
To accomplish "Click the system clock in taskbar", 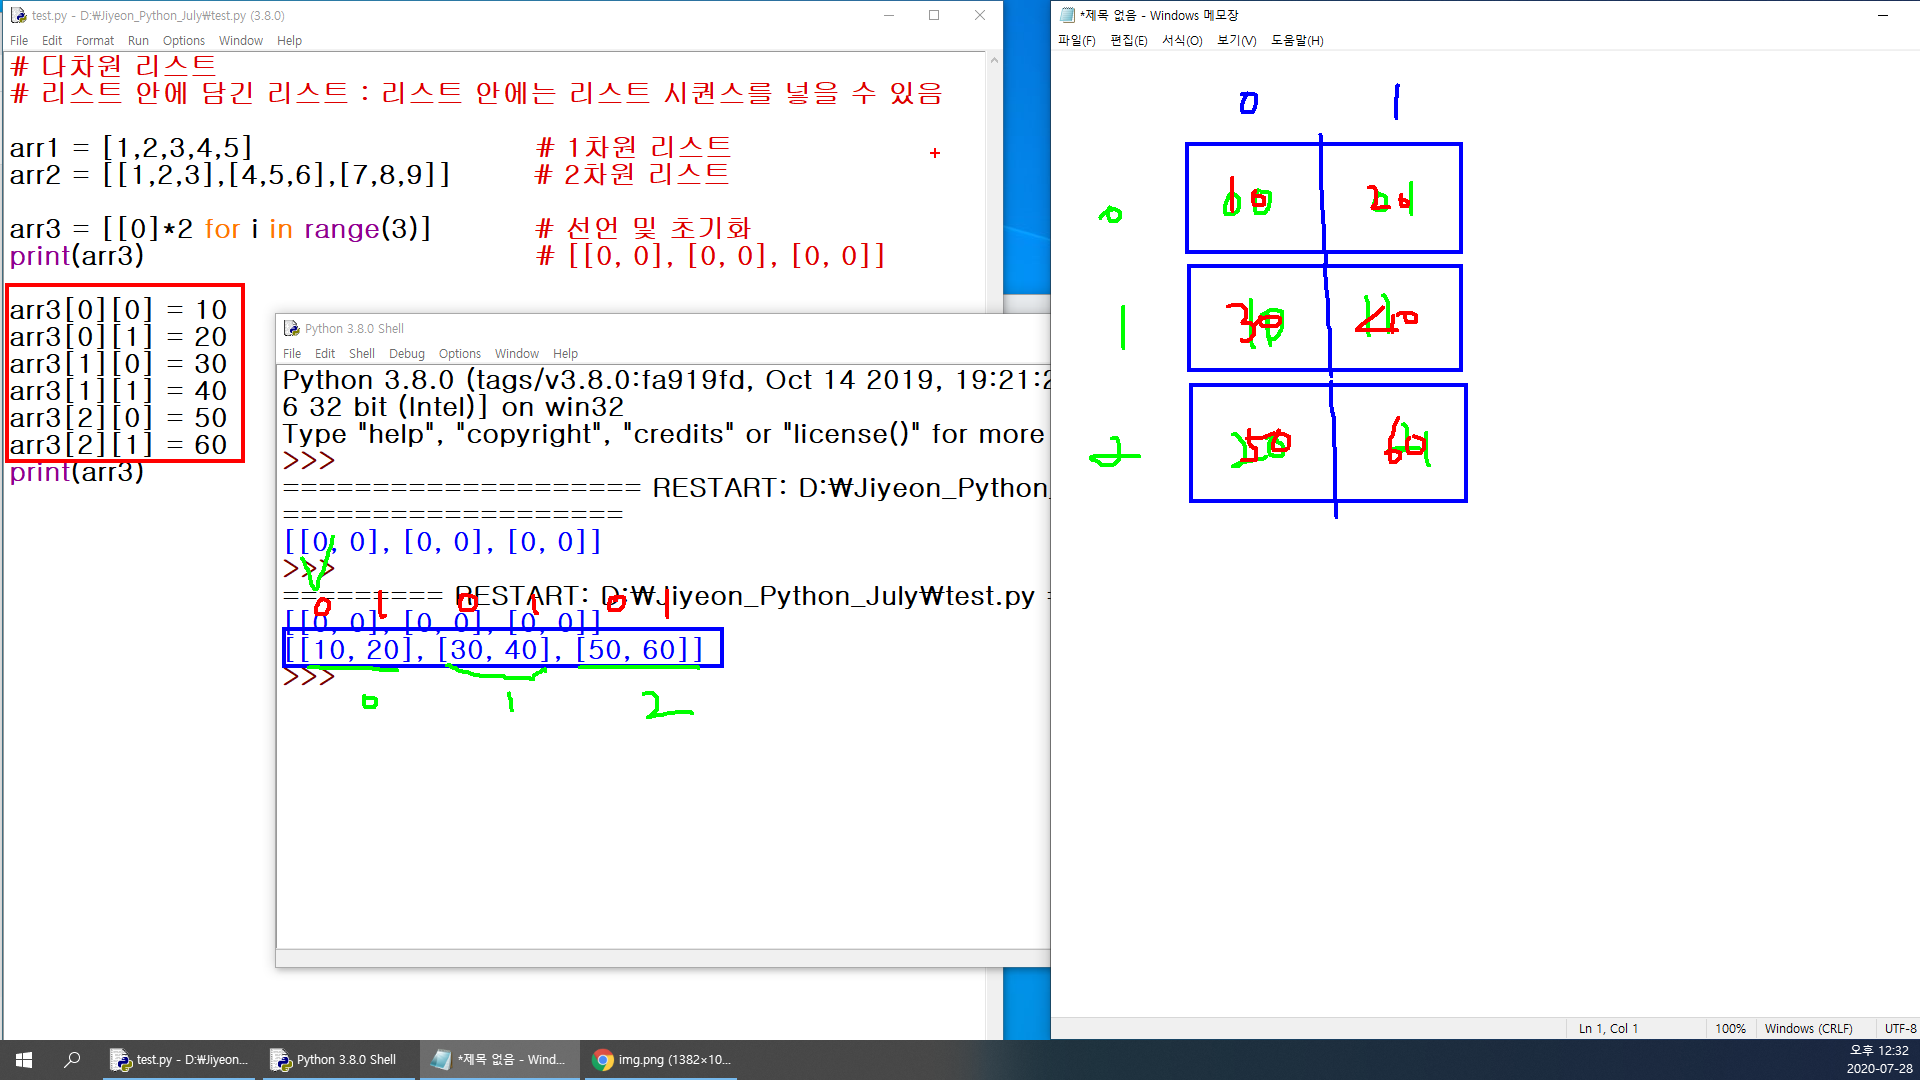I will pos(1878,1060).
